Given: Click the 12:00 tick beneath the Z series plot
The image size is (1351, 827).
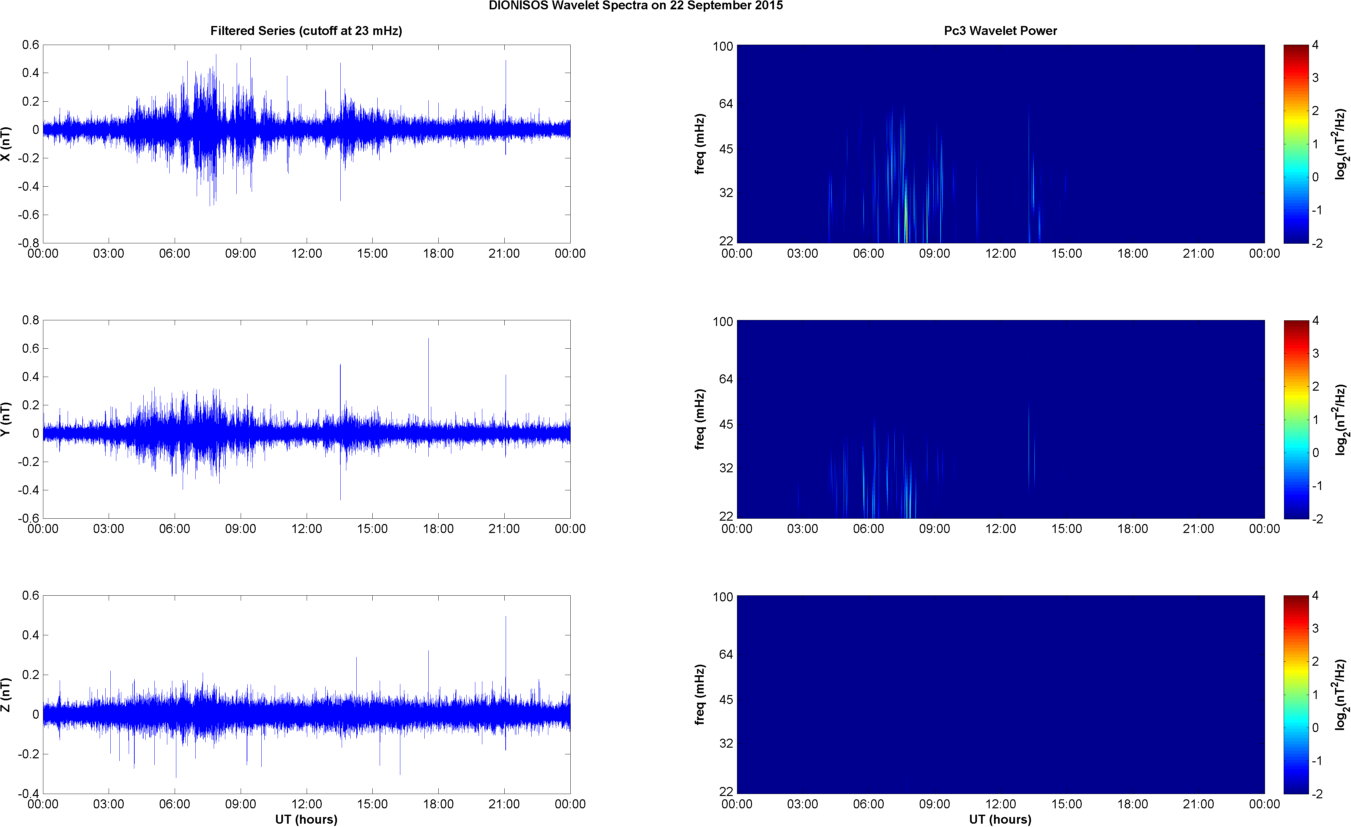Looking at the screenshot, I should tap(306, 804).
